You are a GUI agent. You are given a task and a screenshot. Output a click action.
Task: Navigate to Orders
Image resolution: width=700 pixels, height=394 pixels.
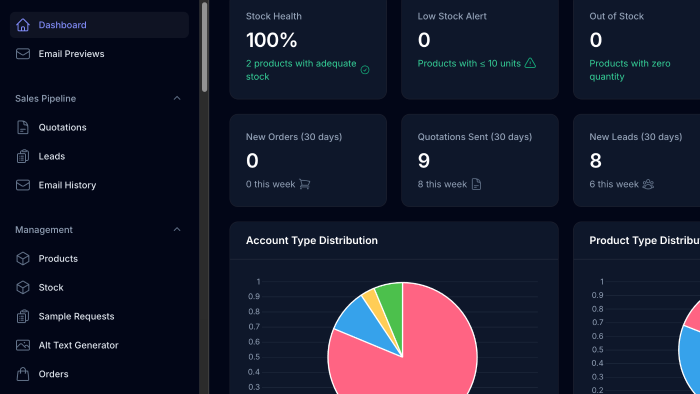pyautogui.click(x=99, y=374)
